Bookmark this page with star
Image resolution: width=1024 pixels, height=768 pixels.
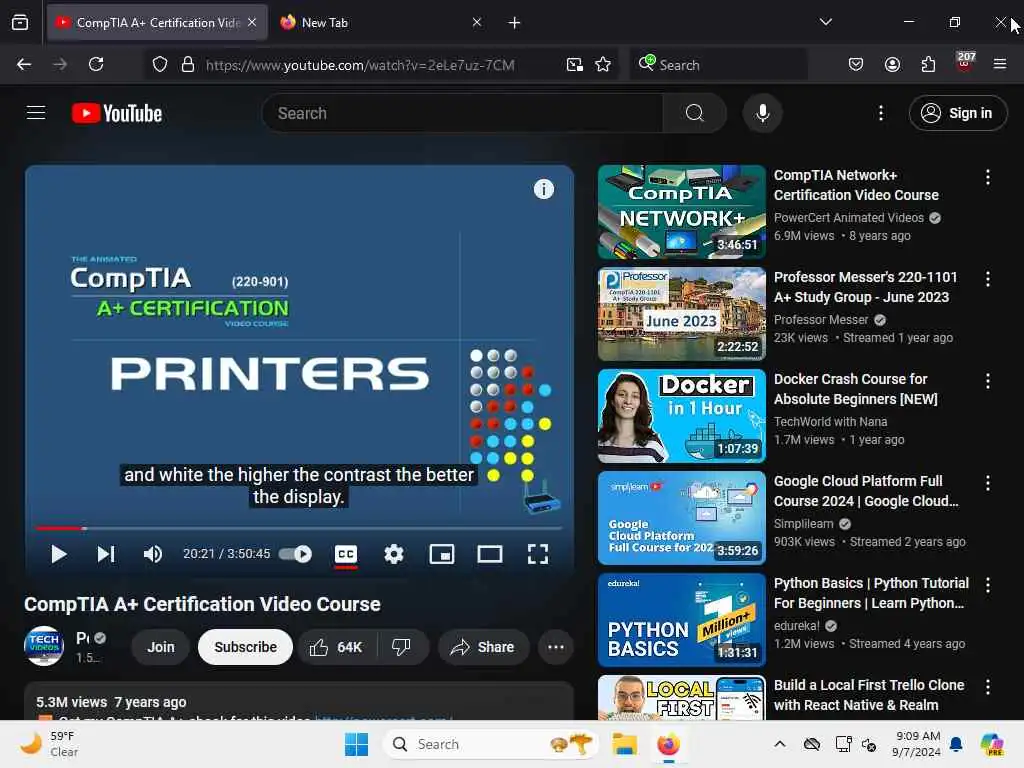603,65
